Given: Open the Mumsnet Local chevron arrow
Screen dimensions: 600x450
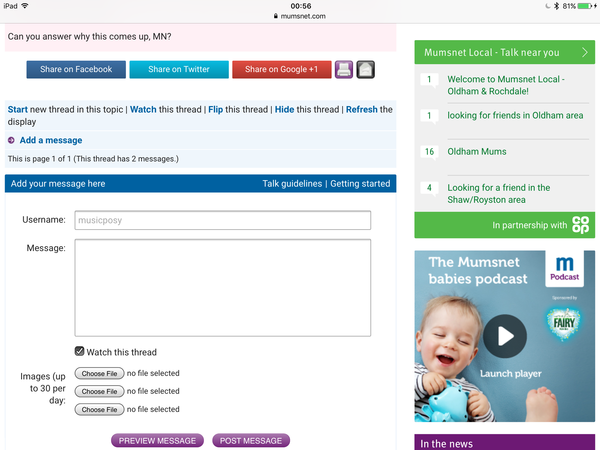Looking at the screenshot, I should [x=585, y=52].
